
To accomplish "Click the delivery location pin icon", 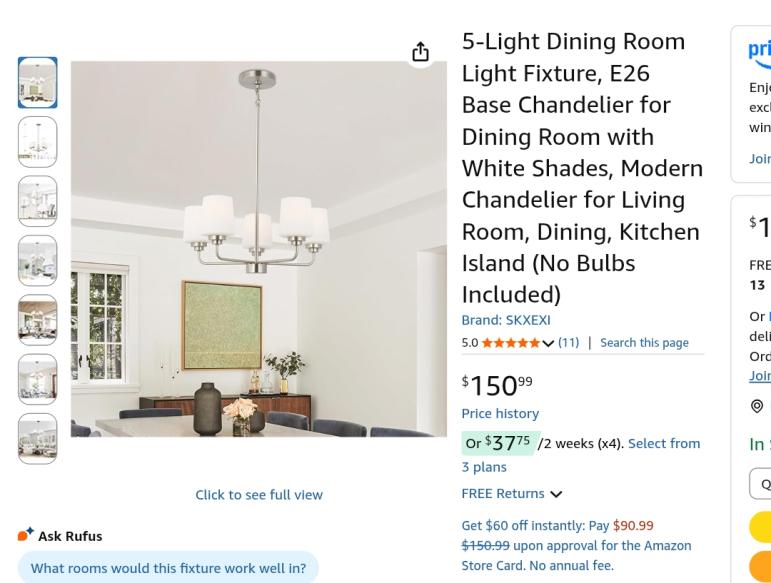I will [x=757, y=406].
